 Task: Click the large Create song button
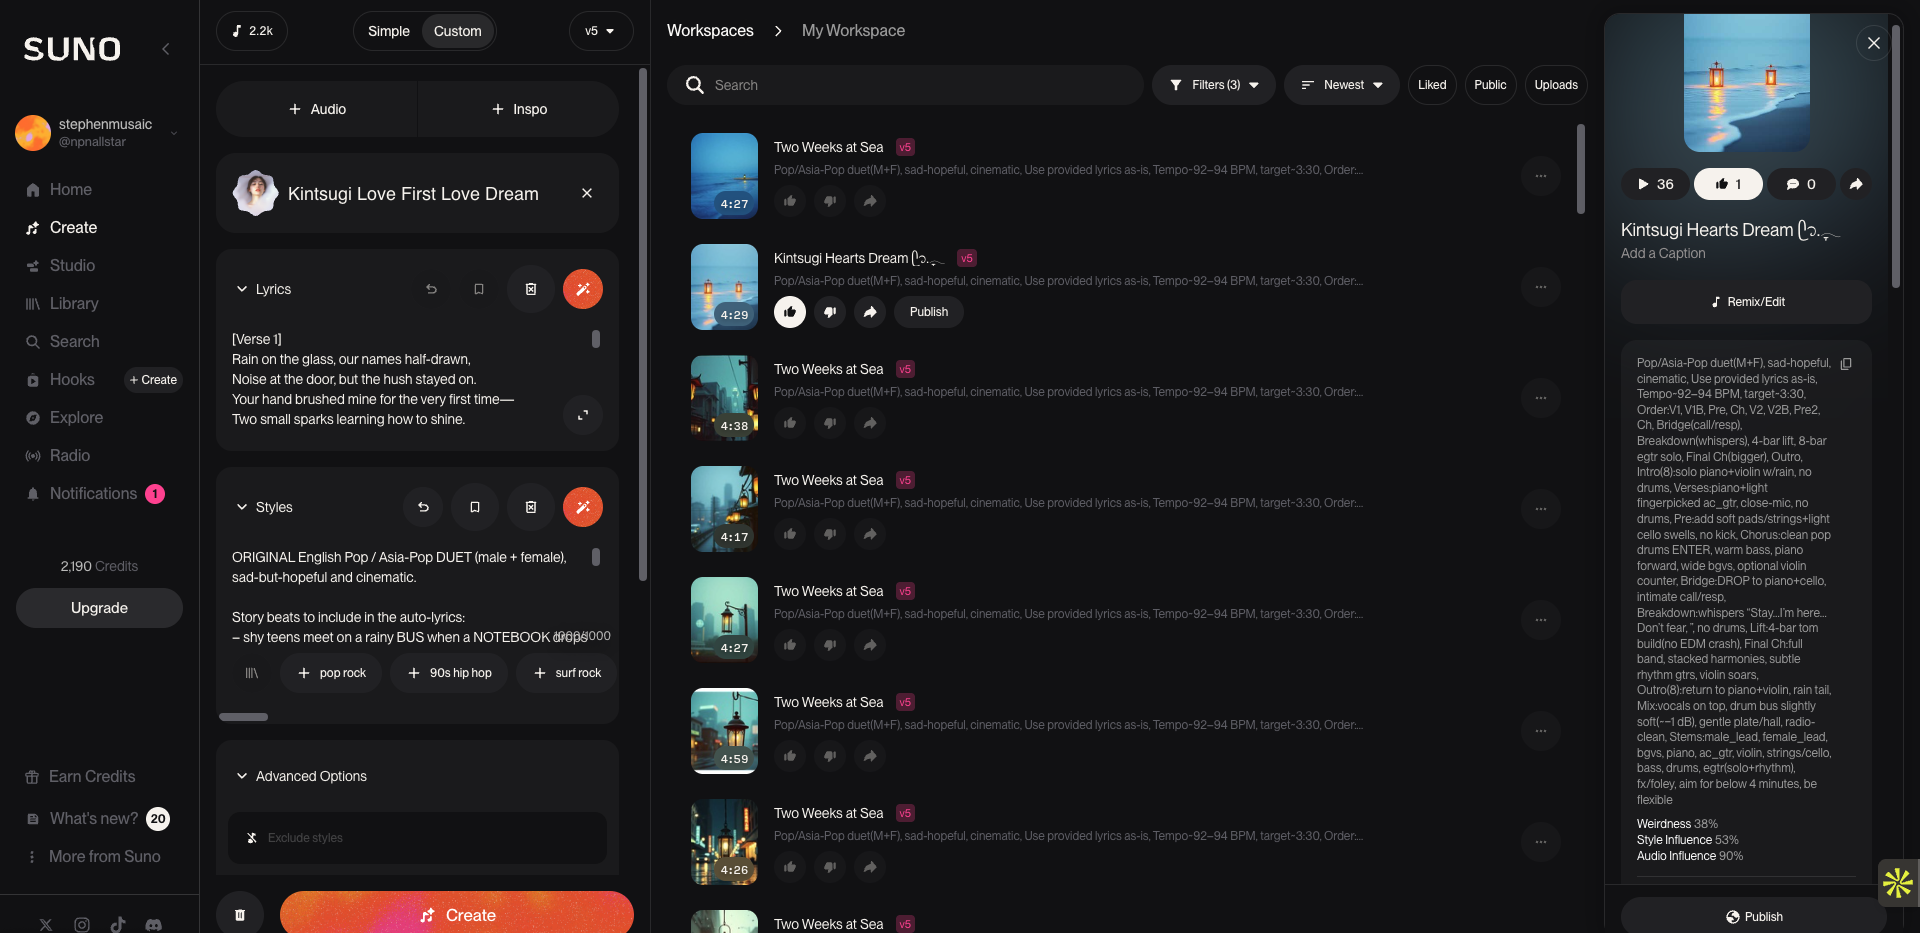[x=457, y=914]
